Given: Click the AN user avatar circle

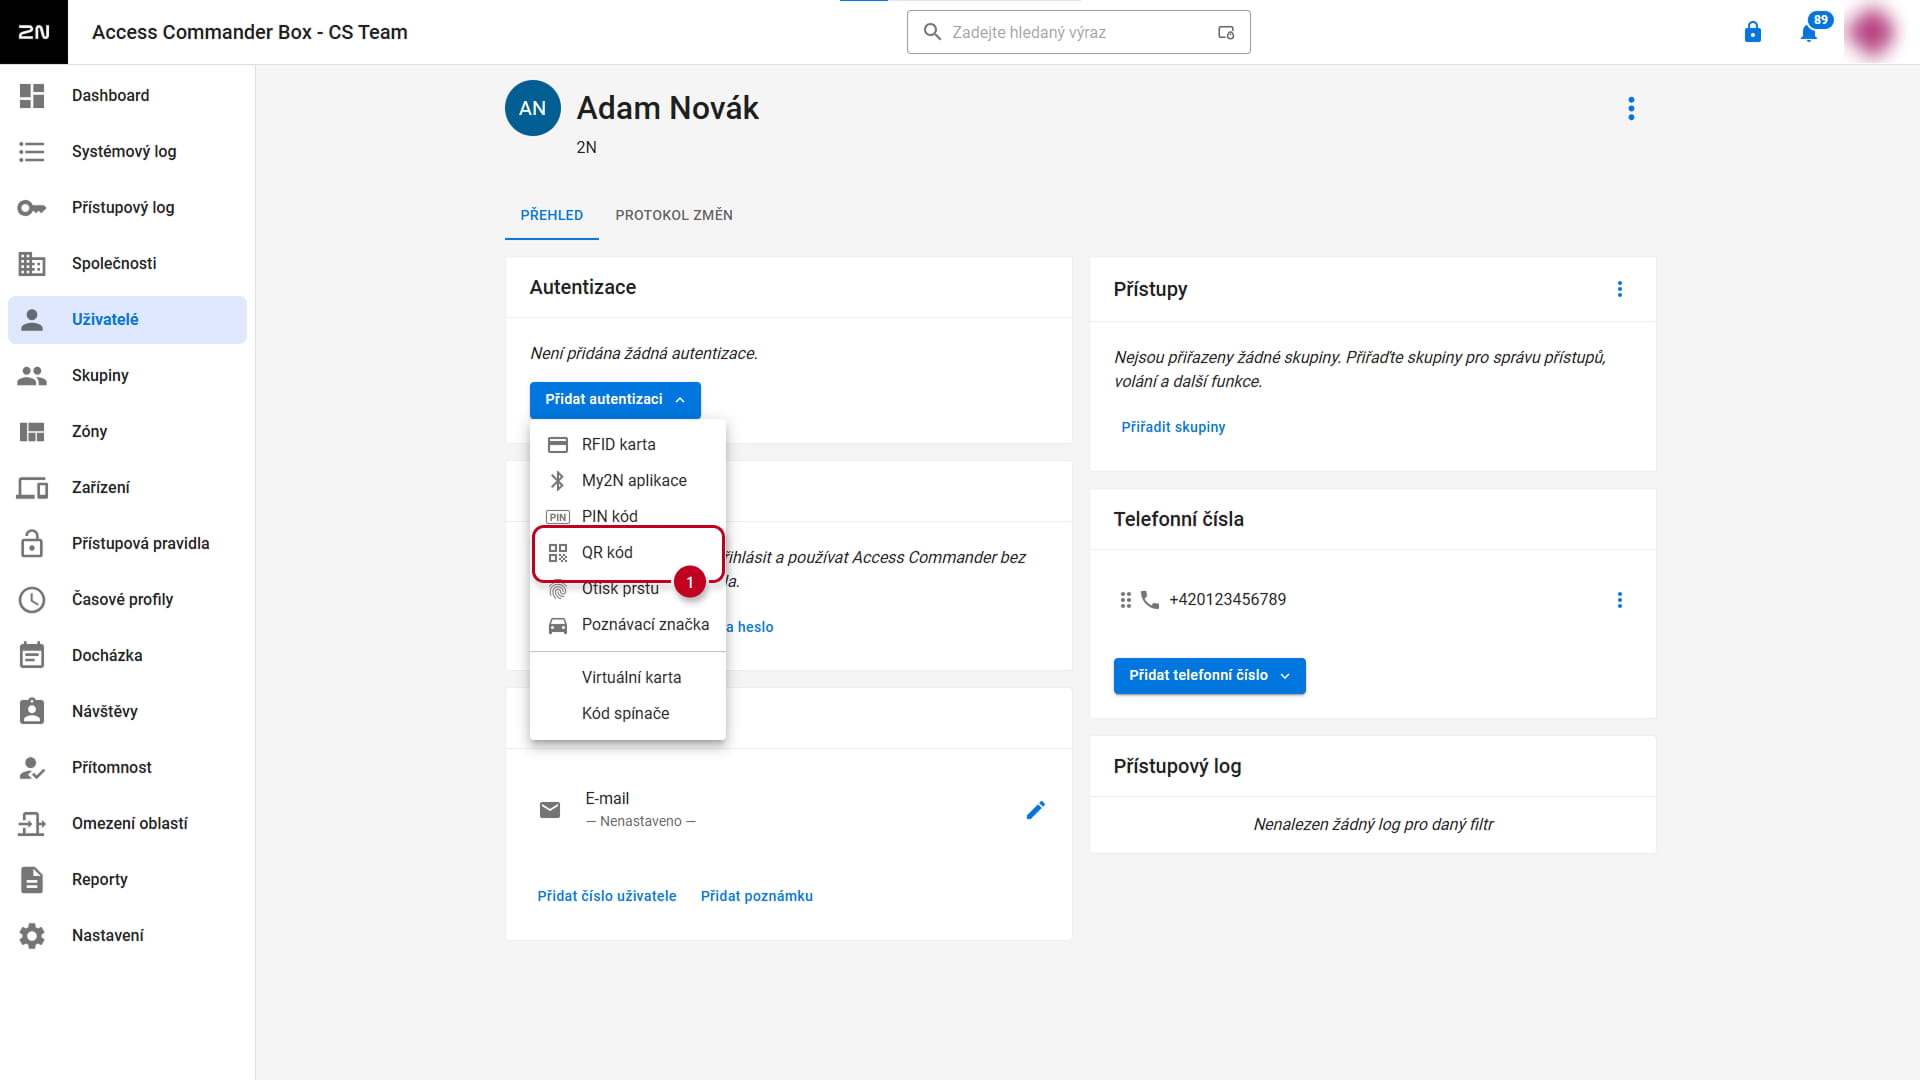Looking at the screenshot, I should pos(533,108).
